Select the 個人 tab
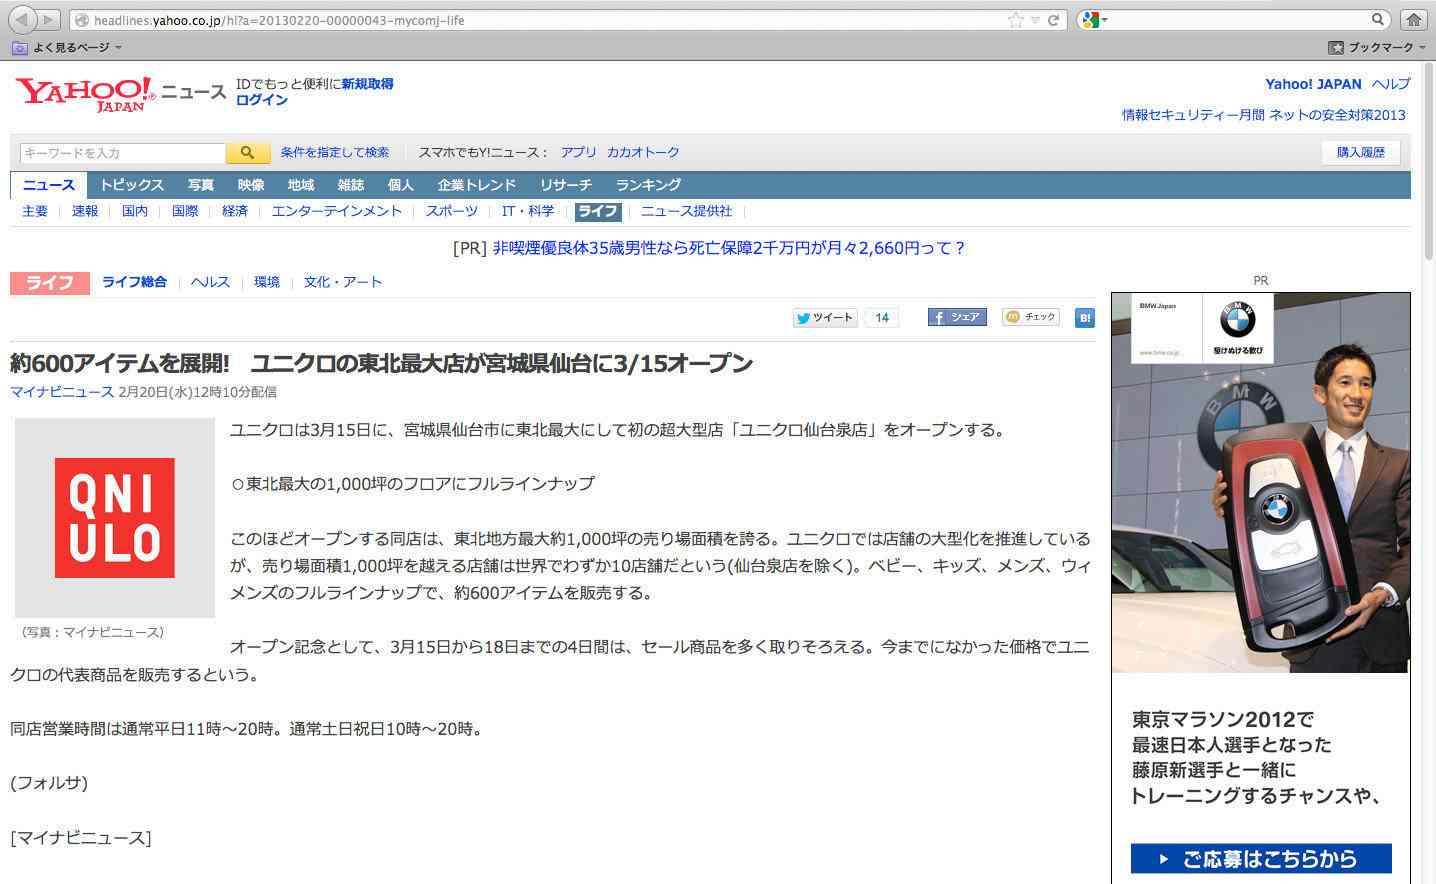 coord(401,185)
